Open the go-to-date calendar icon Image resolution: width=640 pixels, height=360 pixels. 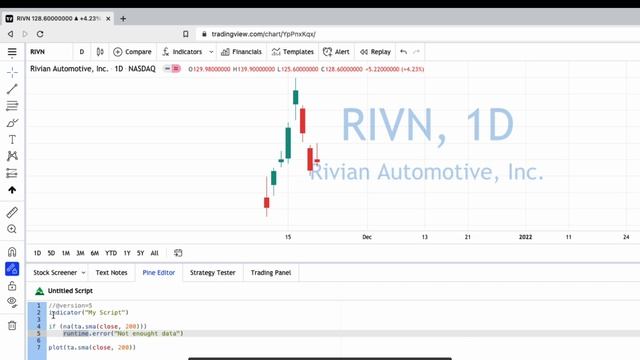click(x=178, y=253)
